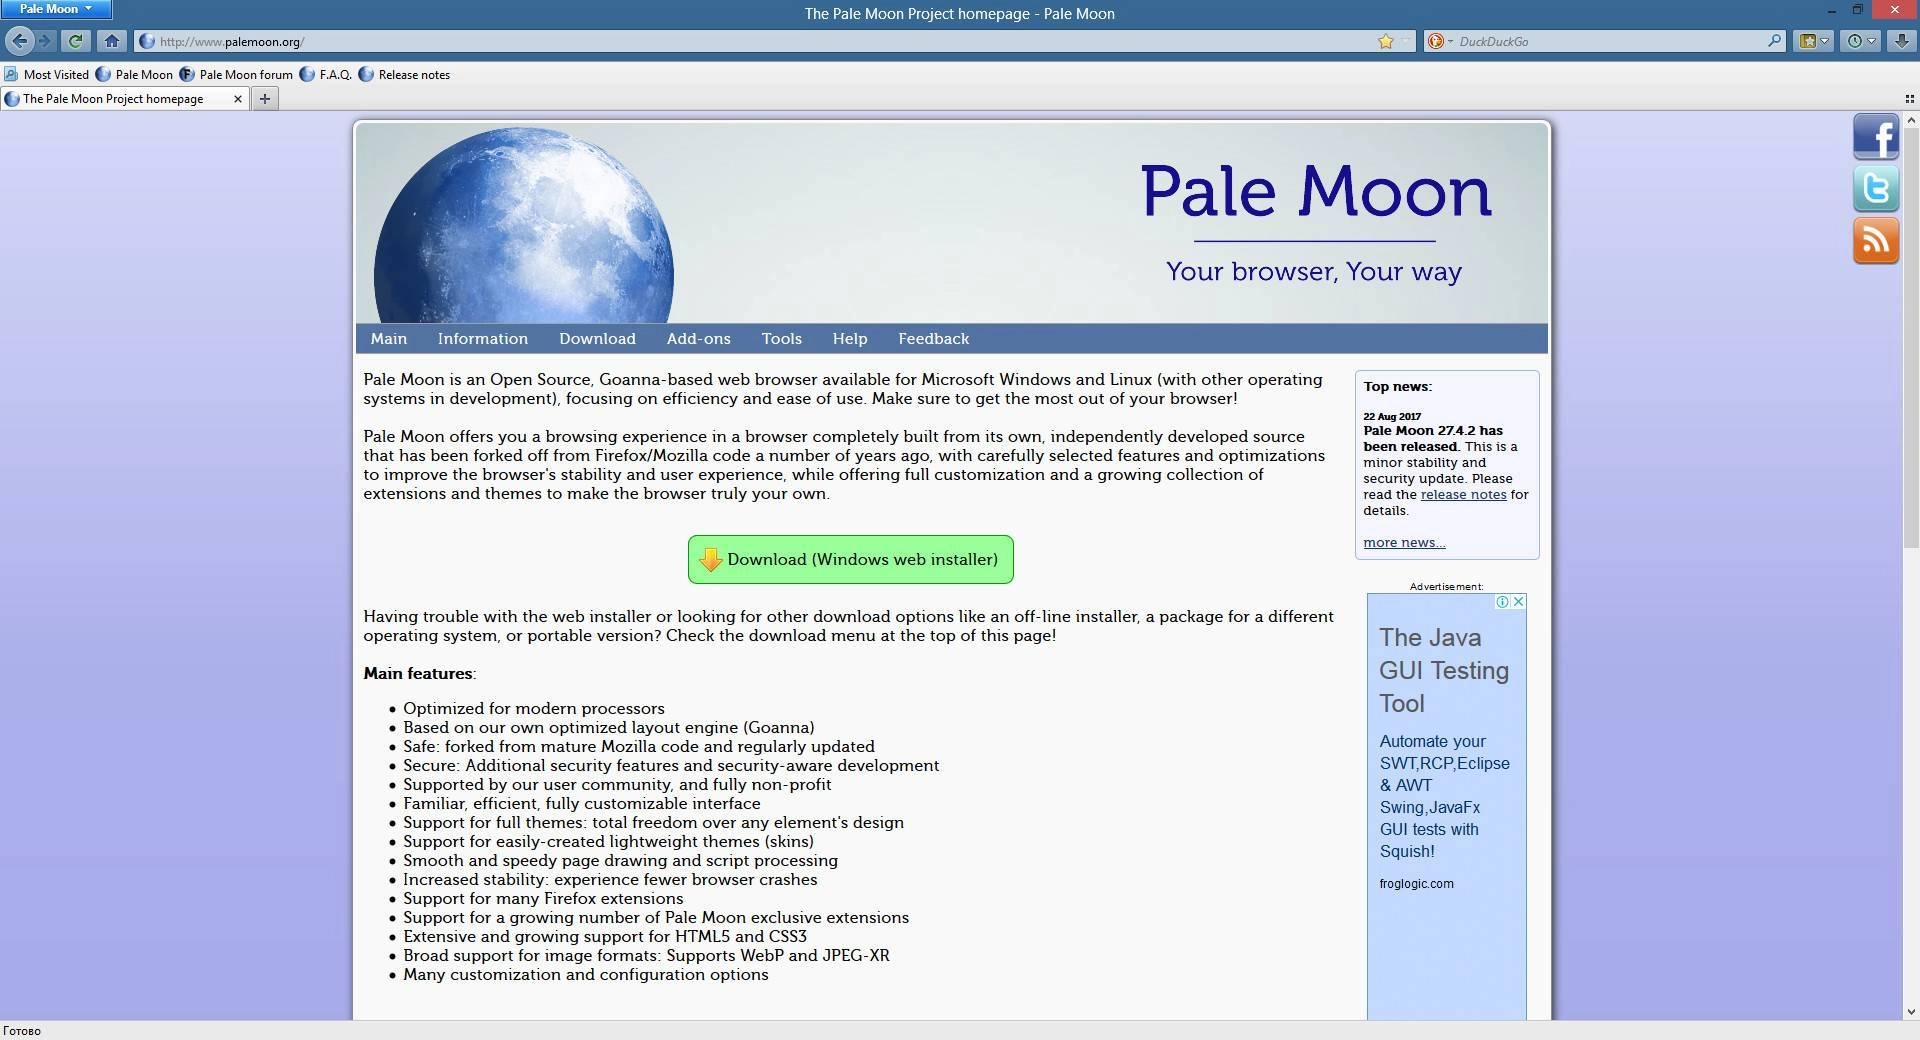
Task: Open the Information site menu
Action: pyautogui.click(x=483, y=339)
